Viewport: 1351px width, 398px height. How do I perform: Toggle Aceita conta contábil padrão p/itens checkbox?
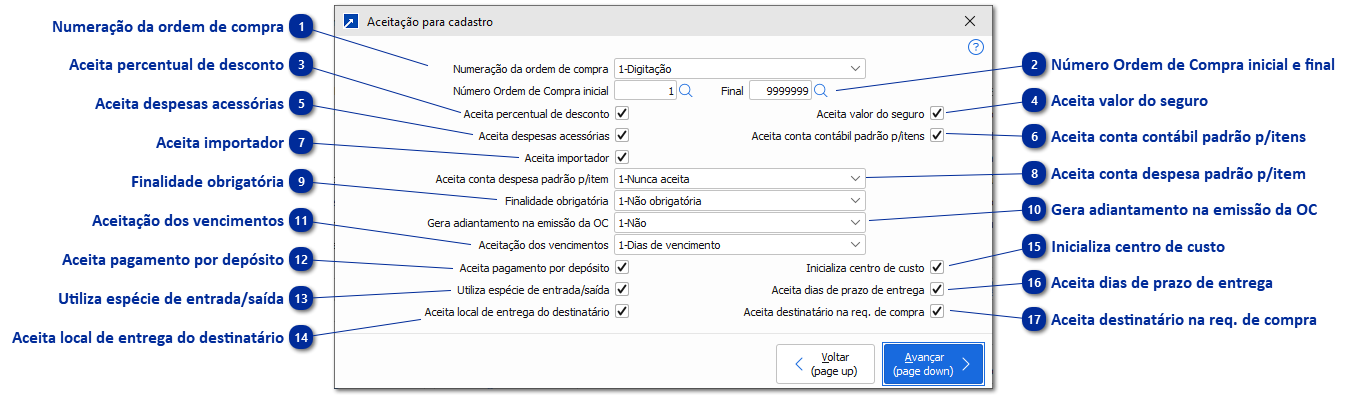937,135
